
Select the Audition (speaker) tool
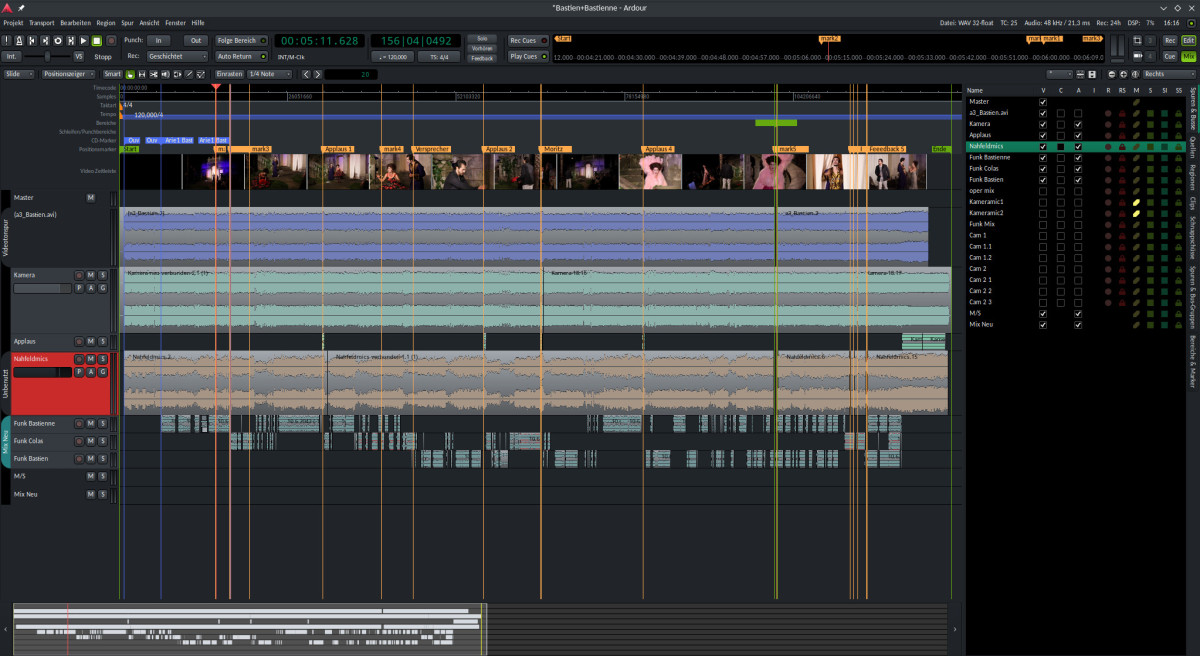click(x=165, y=74)
